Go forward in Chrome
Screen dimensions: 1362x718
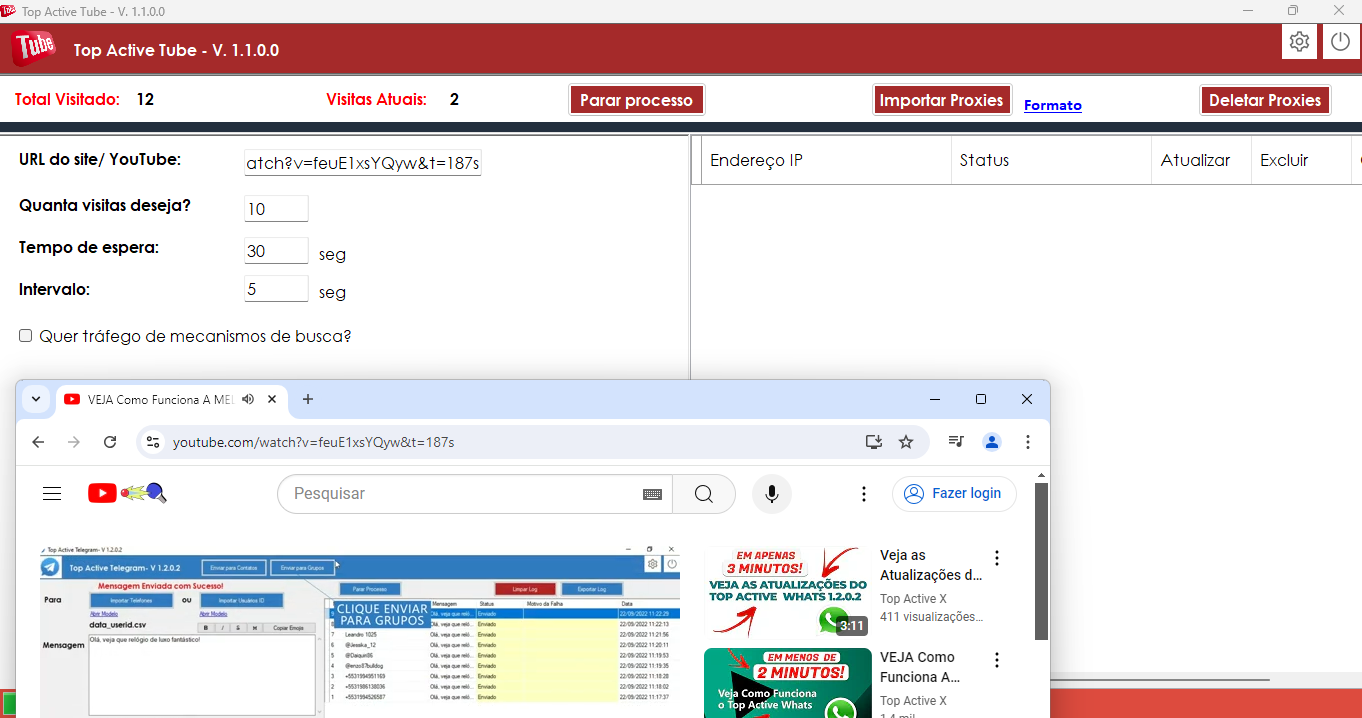tap(74, 441)
